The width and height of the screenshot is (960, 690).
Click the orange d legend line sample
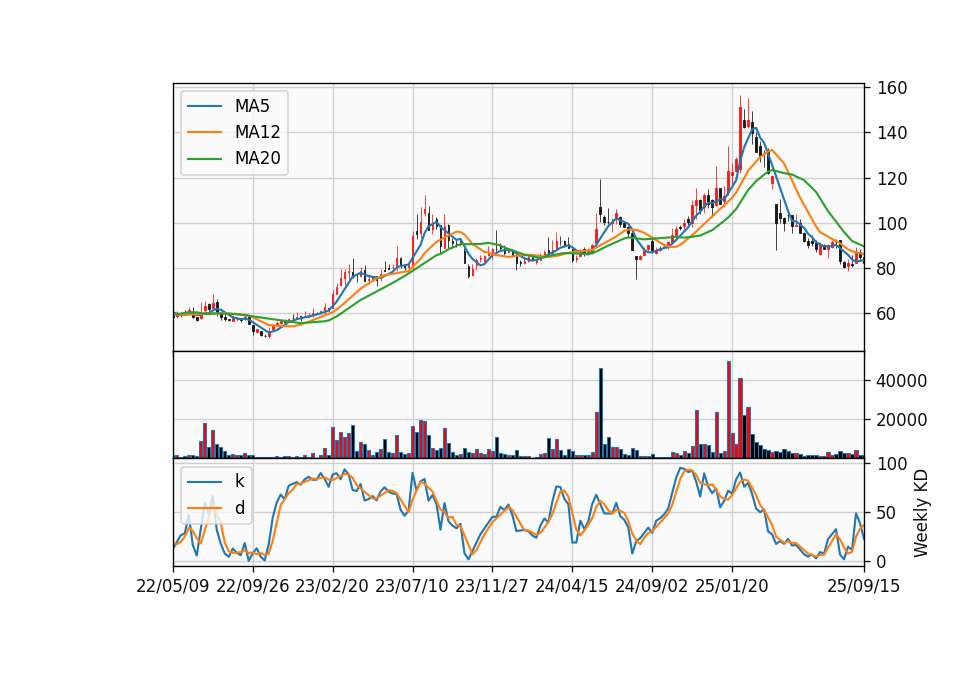point(204,508)
